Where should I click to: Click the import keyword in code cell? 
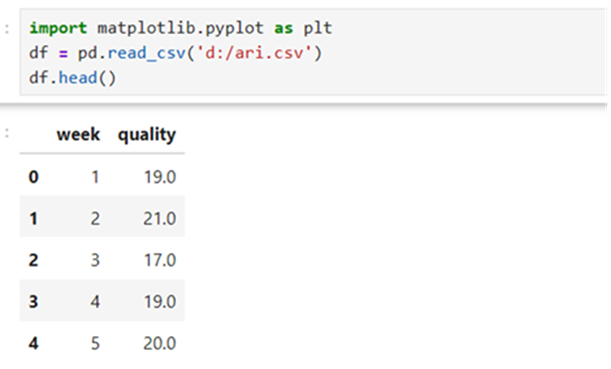[58, 28]
